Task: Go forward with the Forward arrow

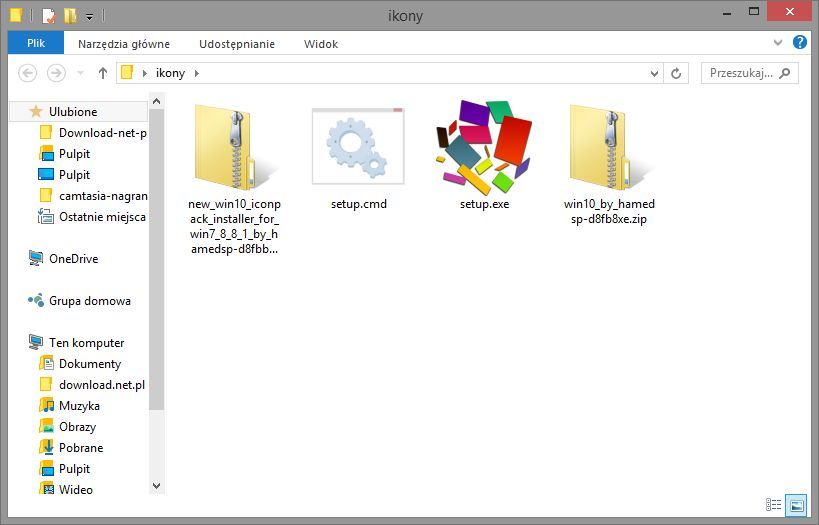Action: pyautogui.click(x=56, y=73)
